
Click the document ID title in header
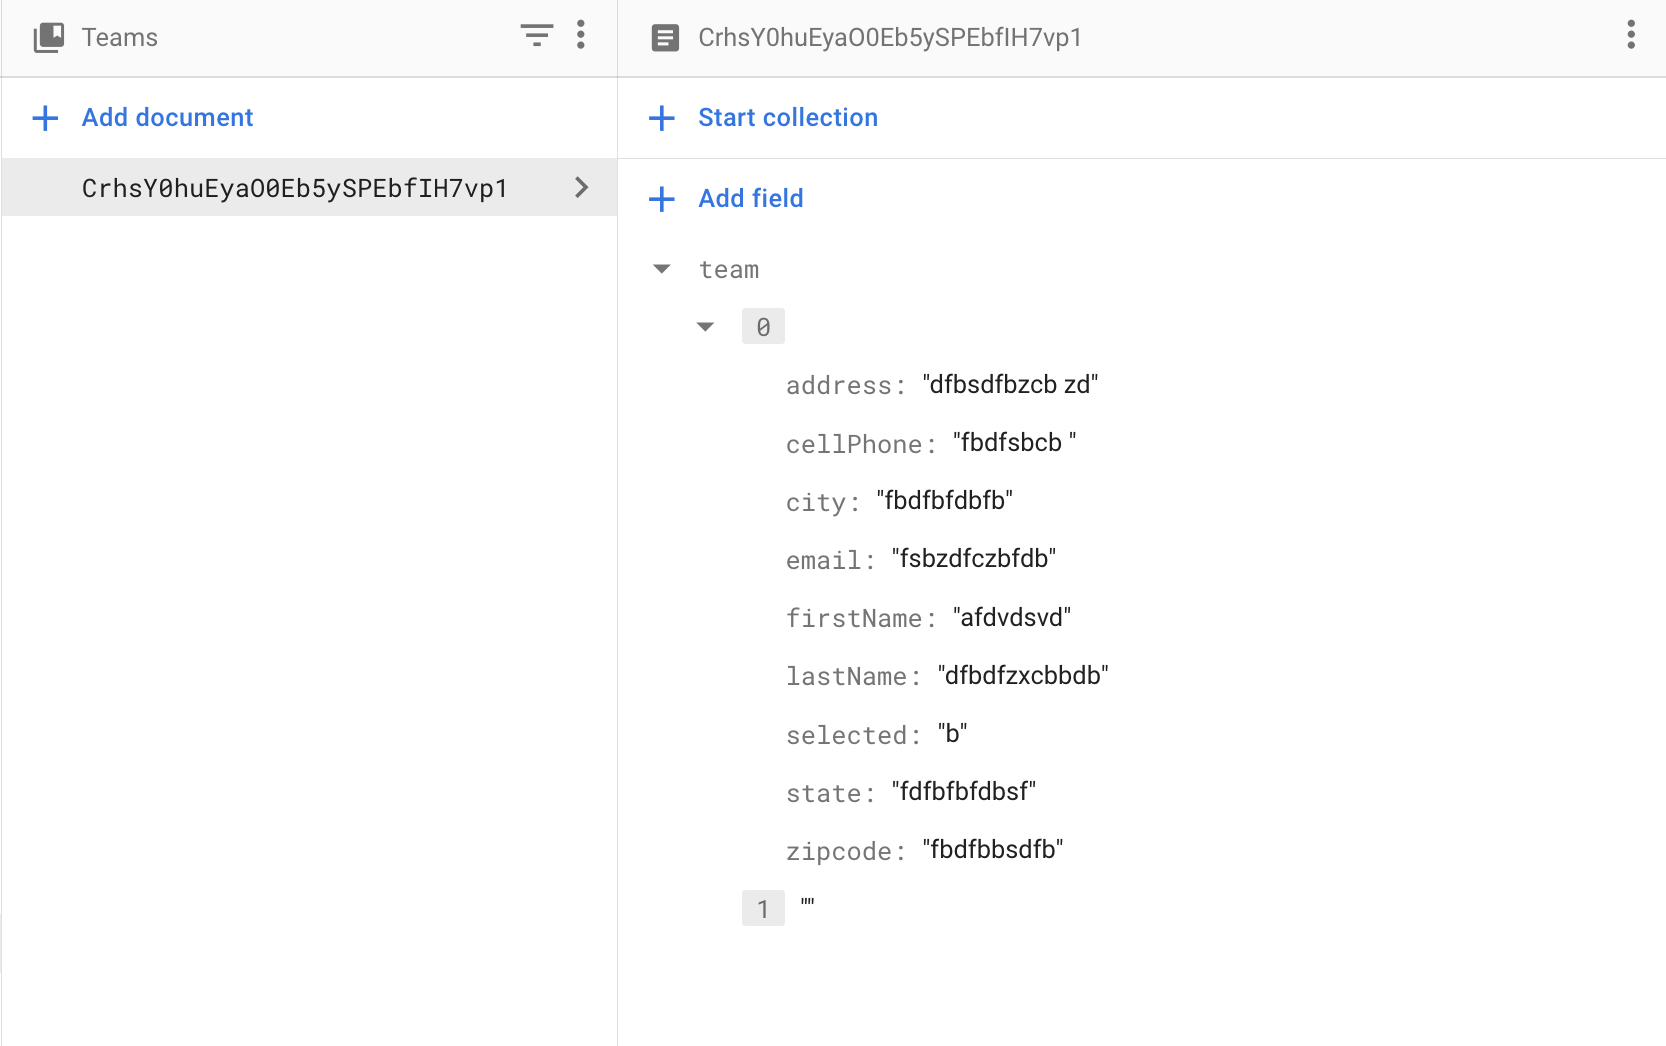[x=890, y=38]
